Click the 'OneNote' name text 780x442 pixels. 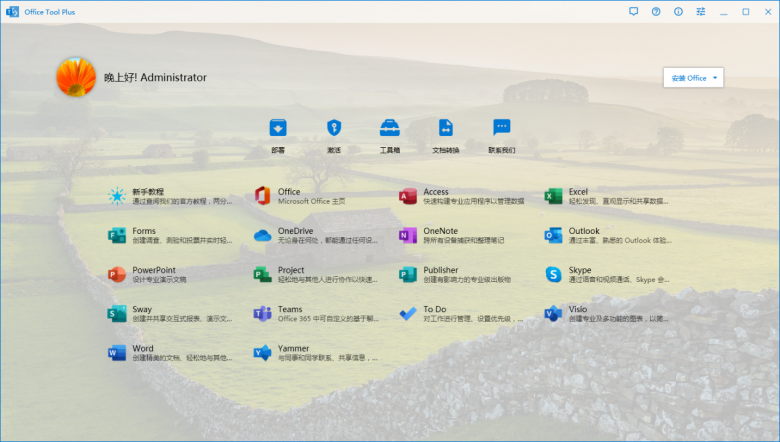(440, 231)
